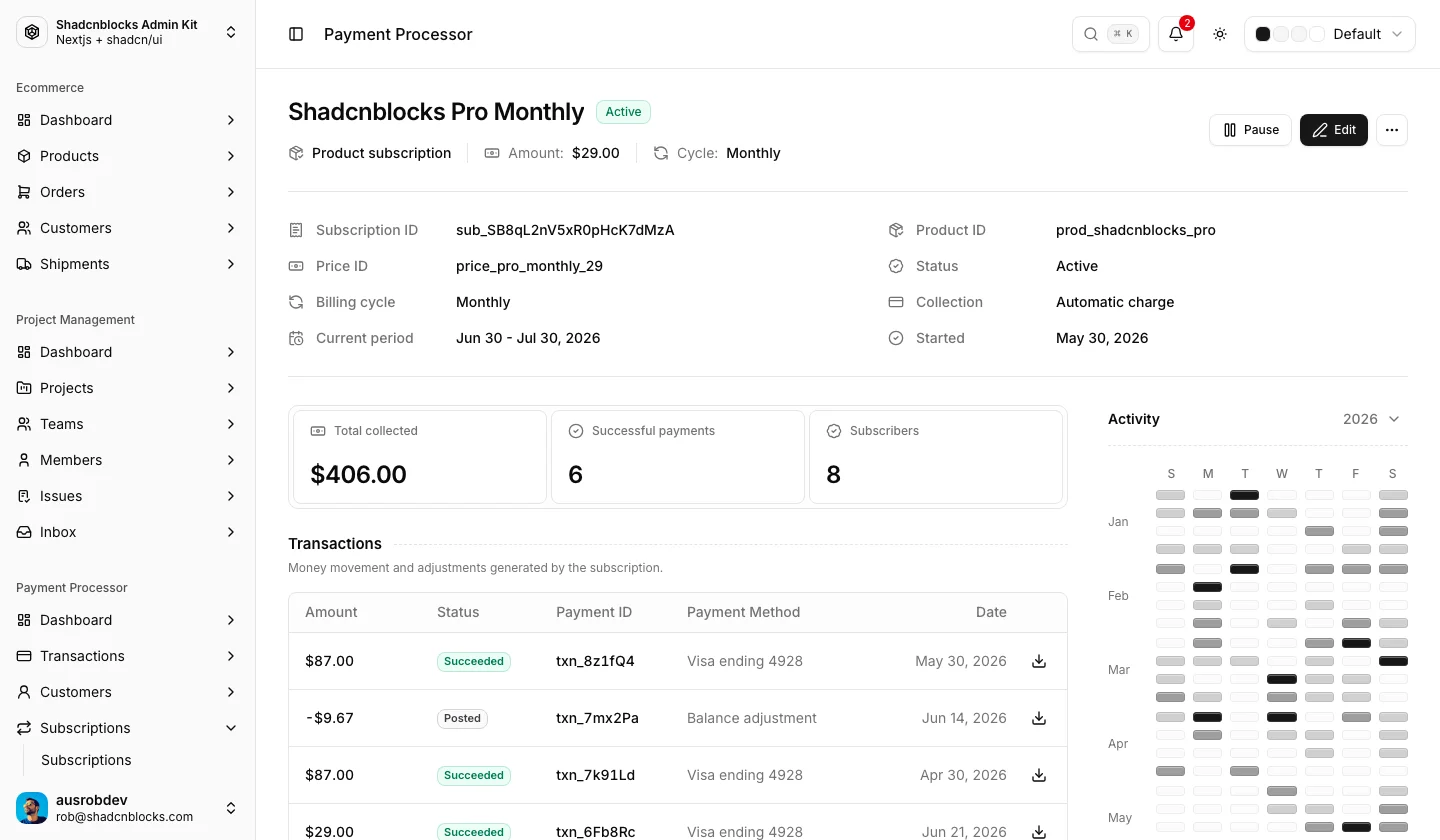Click the Posted badge for txn_7mx2Pa
Image resolution: width=1440 pixels, height=840 pixels.
point(462,718)
